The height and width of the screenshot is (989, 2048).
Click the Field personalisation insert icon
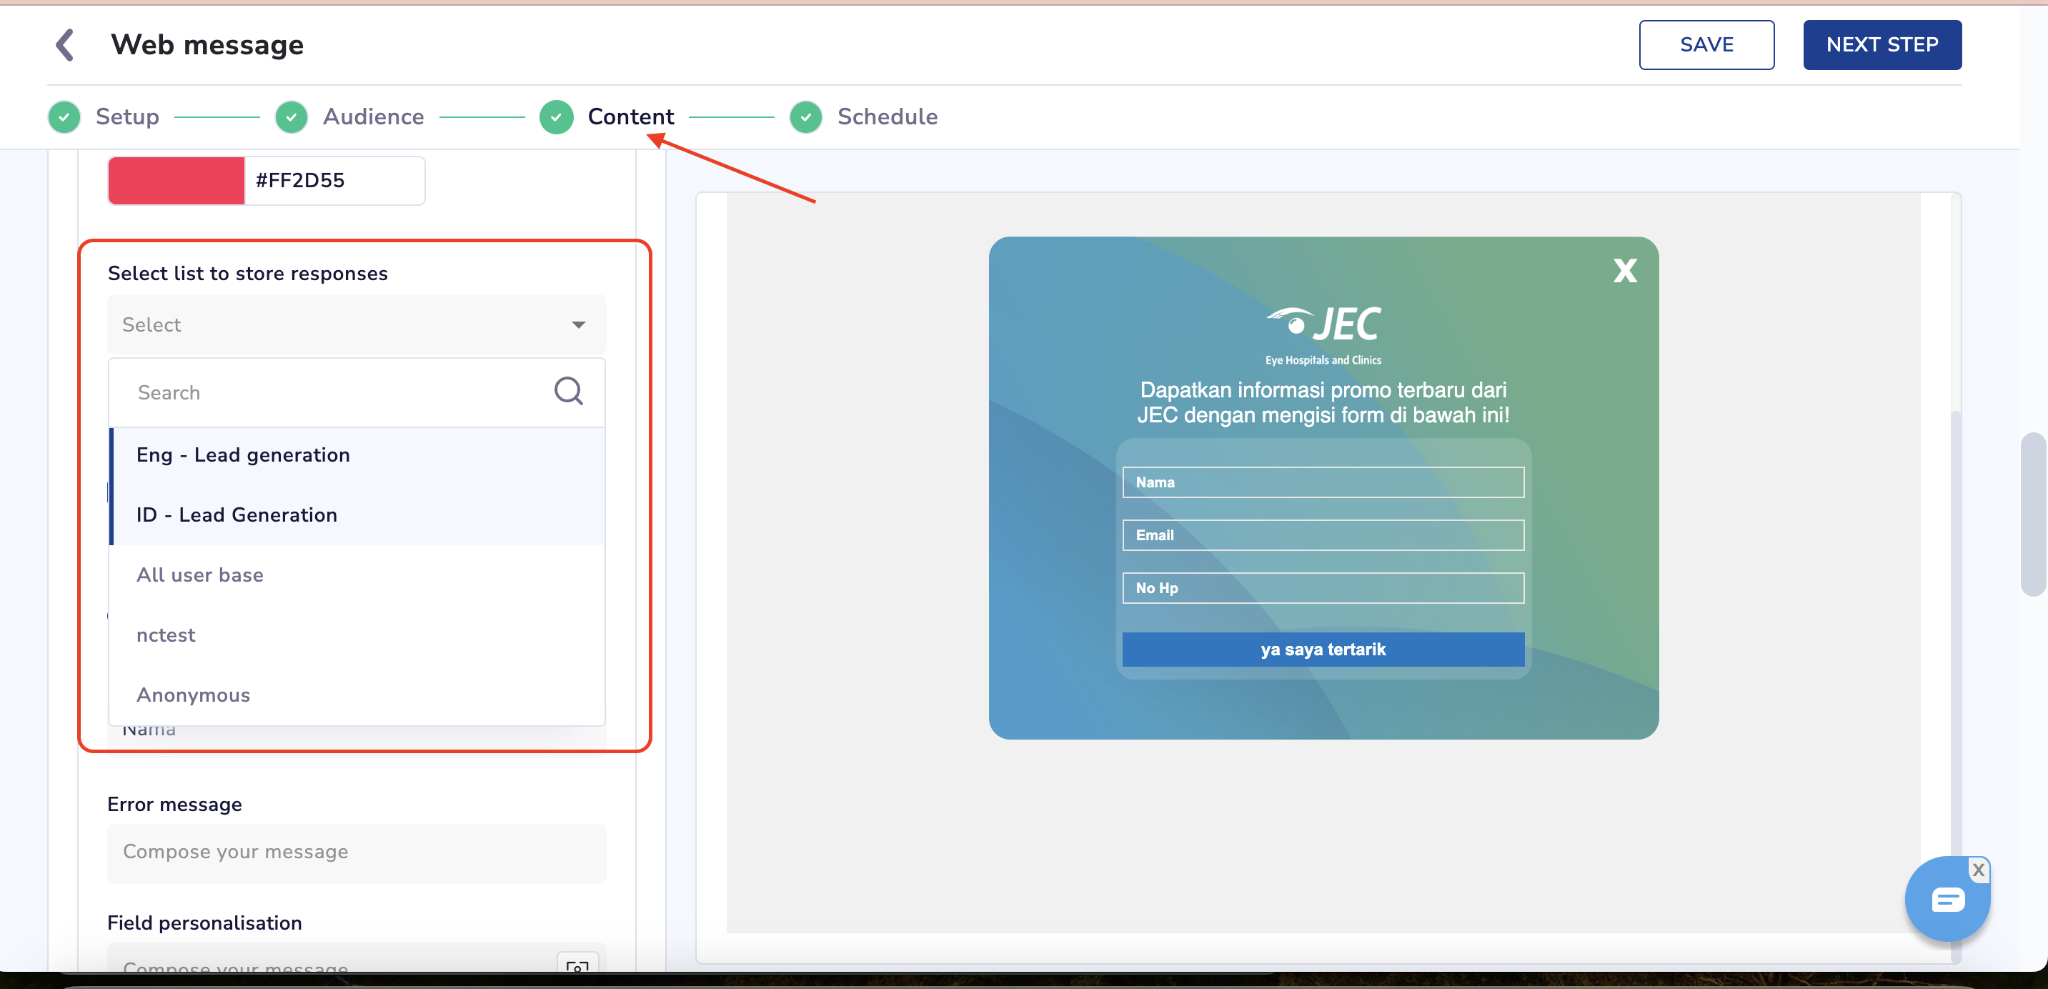(577, 965)
